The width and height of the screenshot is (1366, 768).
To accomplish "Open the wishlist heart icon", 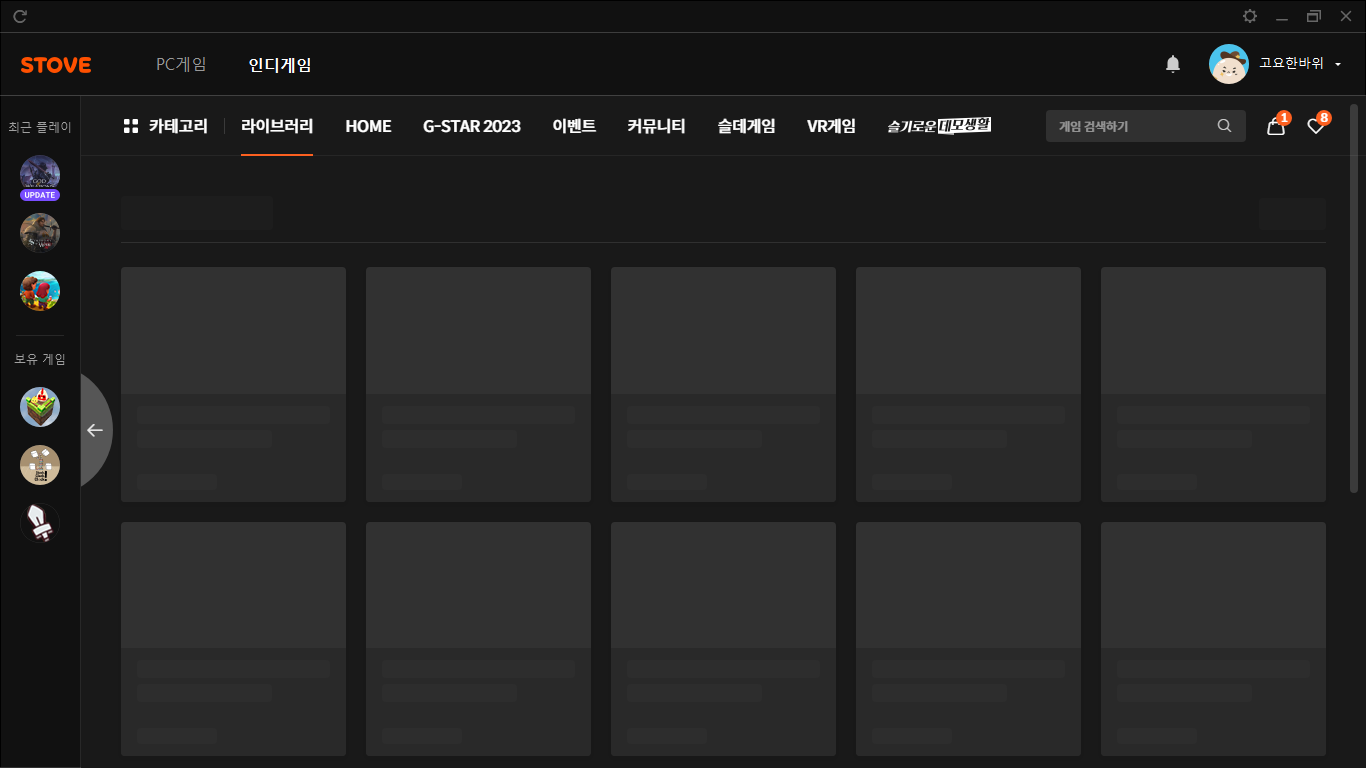I will tap(1316, 126).
